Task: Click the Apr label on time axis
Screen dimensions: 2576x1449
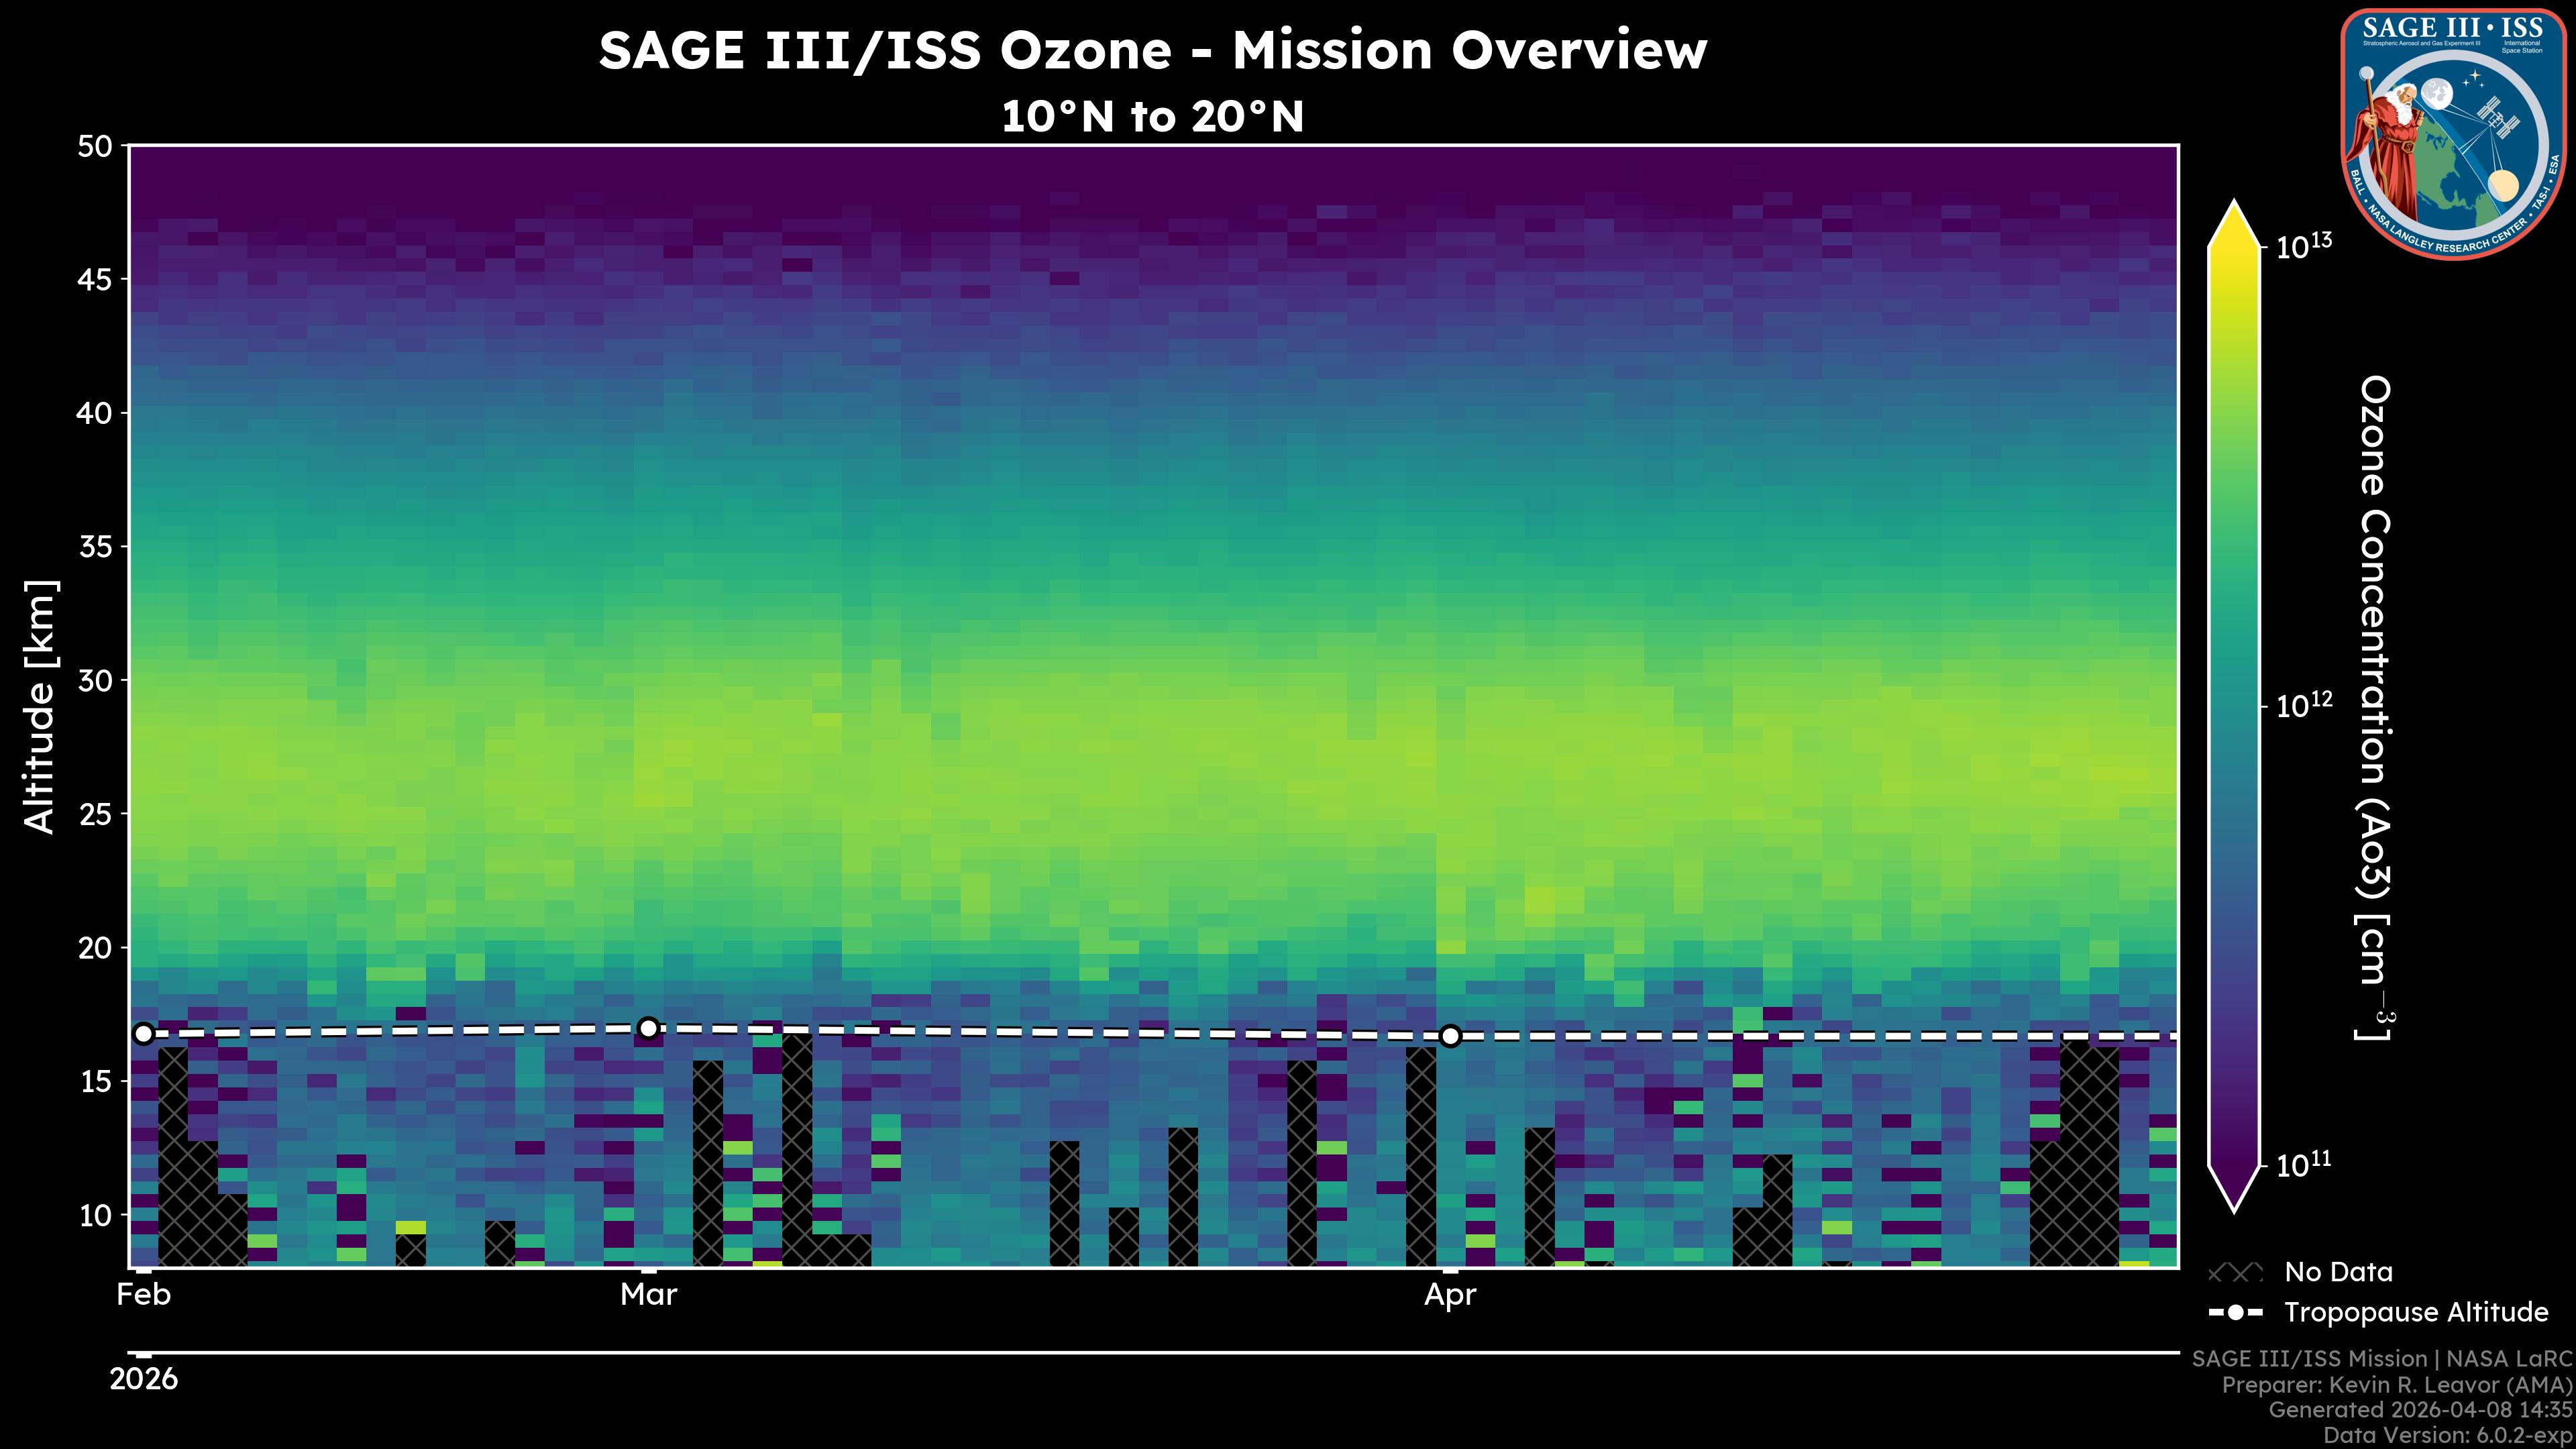Action: click(1450, 1295)
